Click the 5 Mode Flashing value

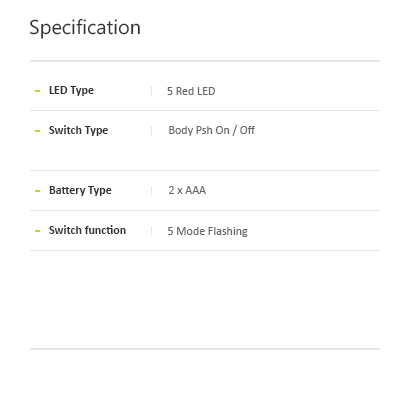coord(207,231)
